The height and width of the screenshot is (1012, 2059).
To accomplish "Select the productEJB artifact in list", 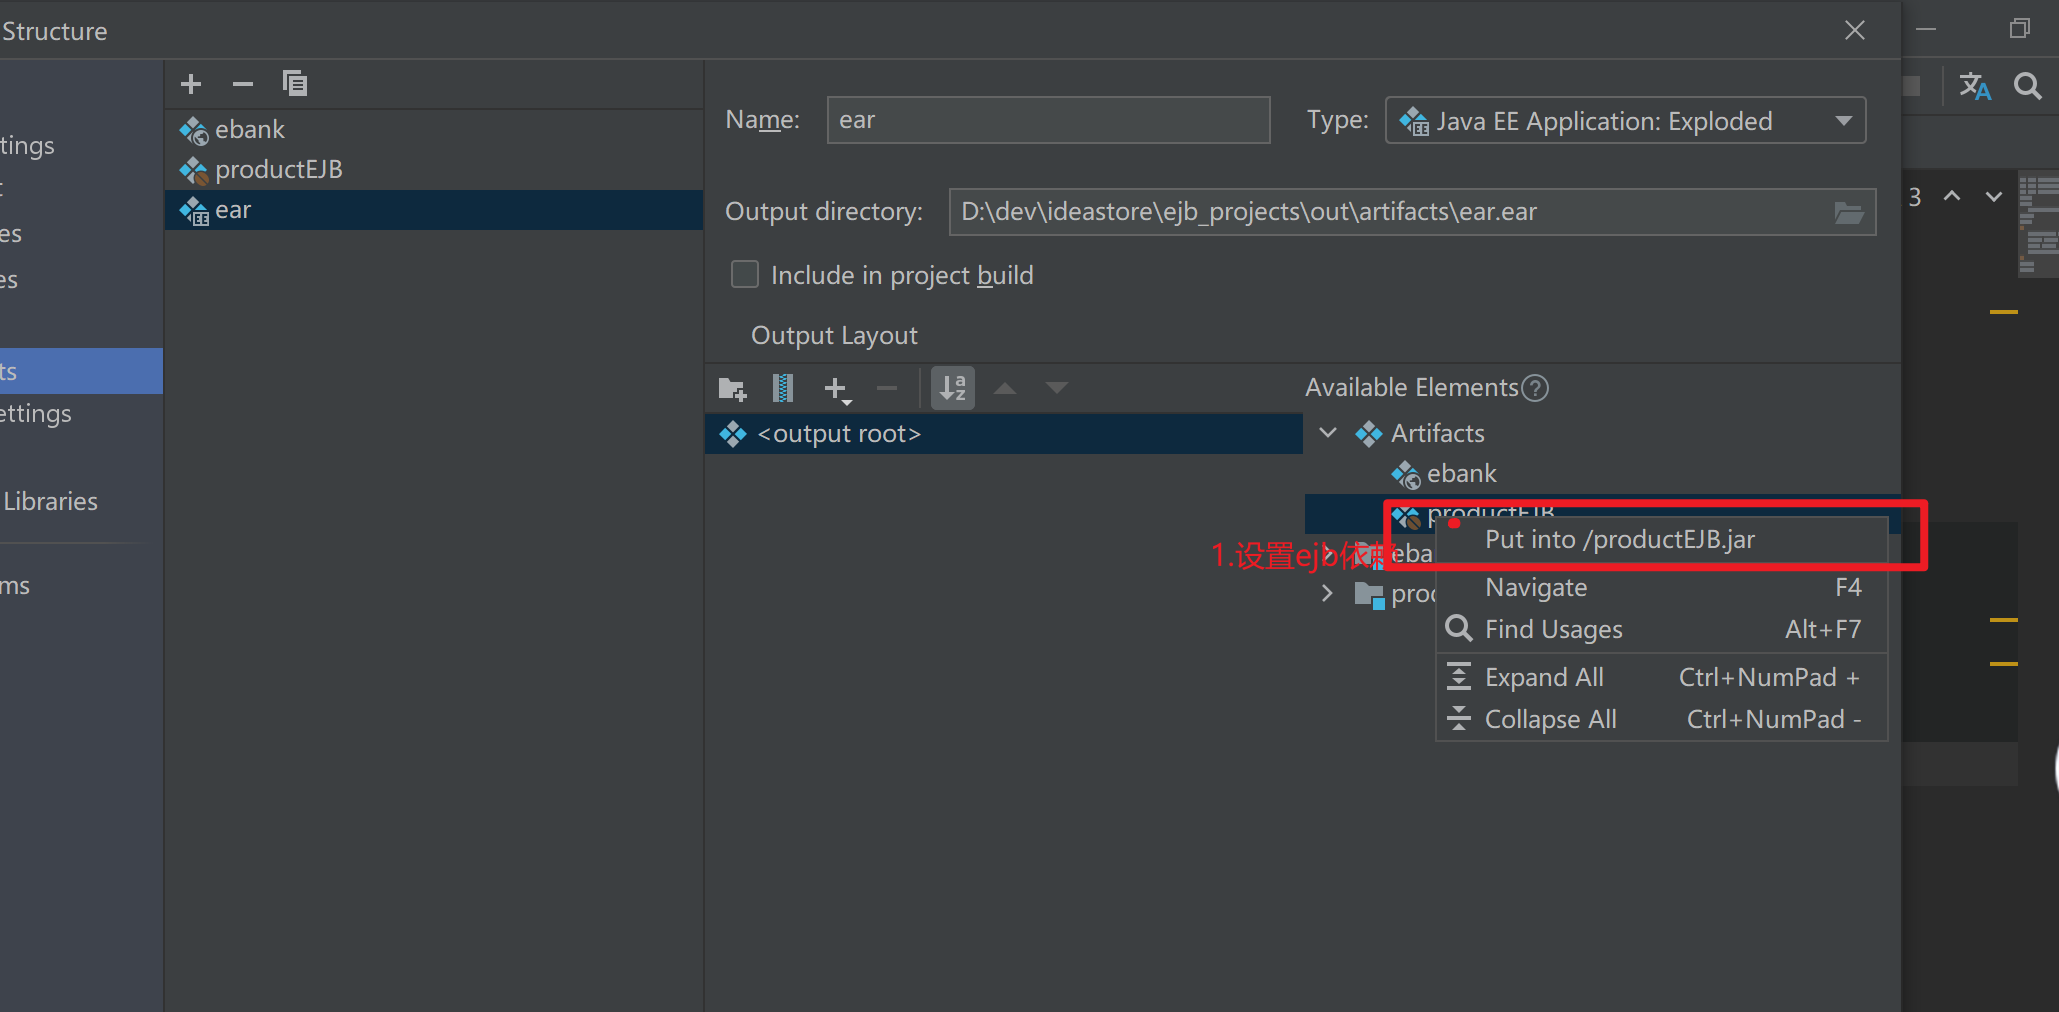I will click(x=433, y=169).
